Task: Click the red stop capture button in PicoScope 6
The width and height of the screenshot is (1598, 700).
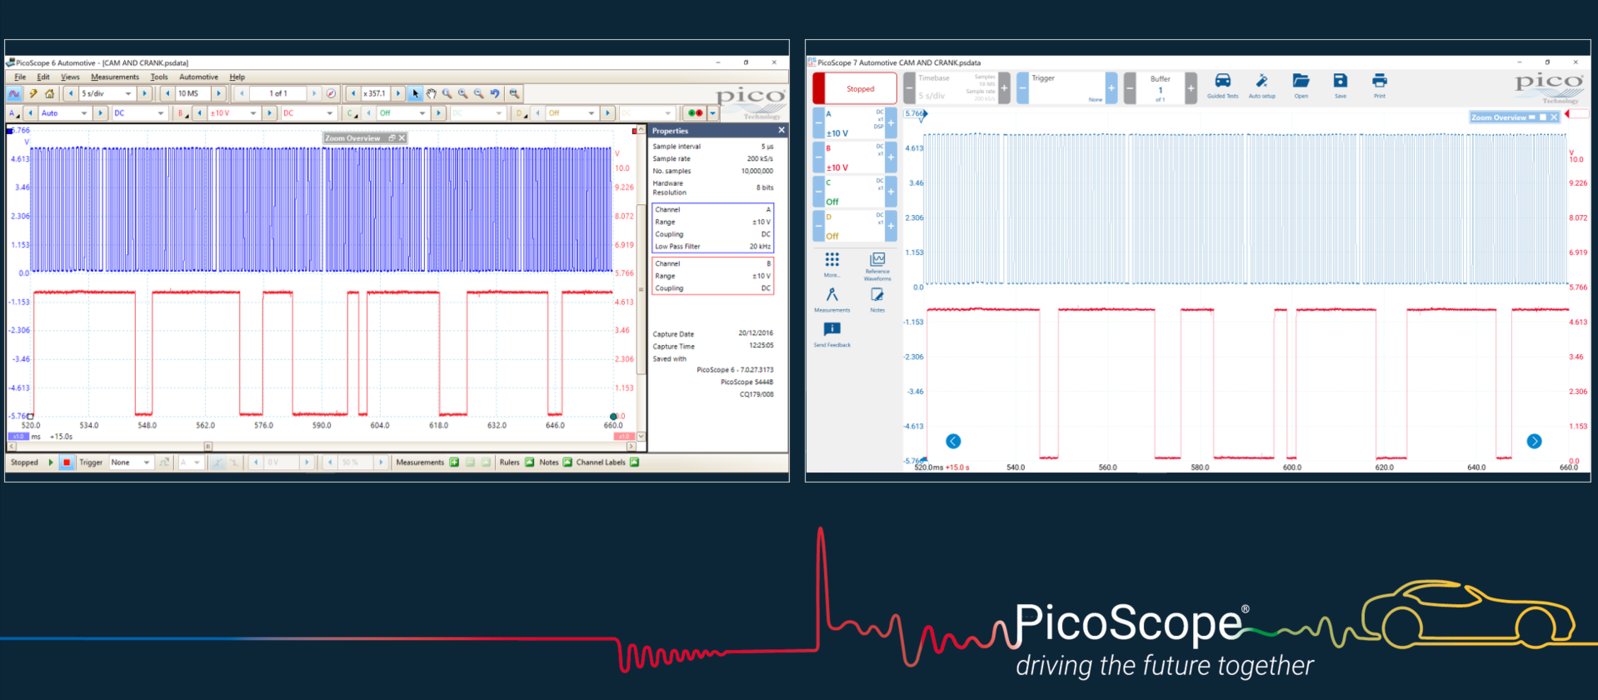Action: (66, 463)
